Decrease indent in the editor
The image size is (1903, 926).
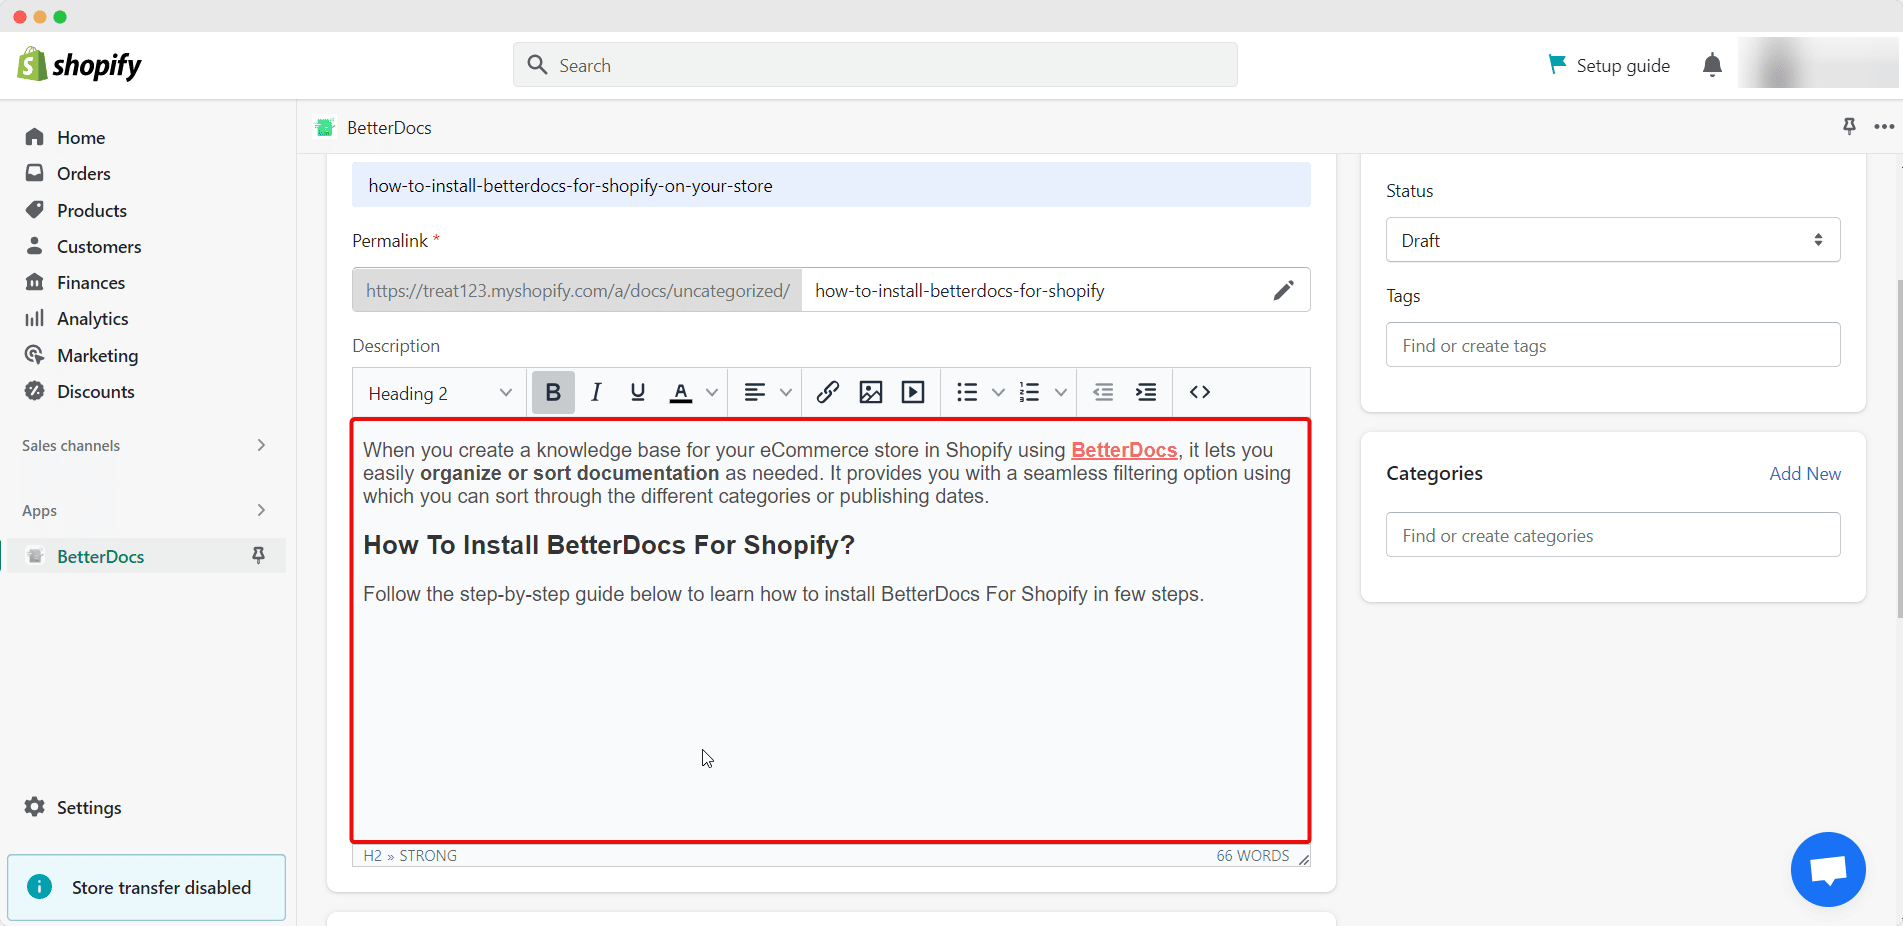click(1104, 392)
